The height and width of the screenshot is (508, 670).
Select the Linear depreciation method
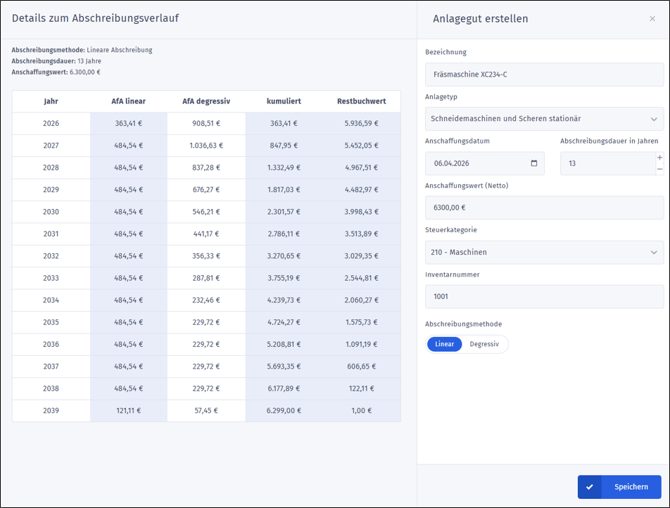coord(444,344)
